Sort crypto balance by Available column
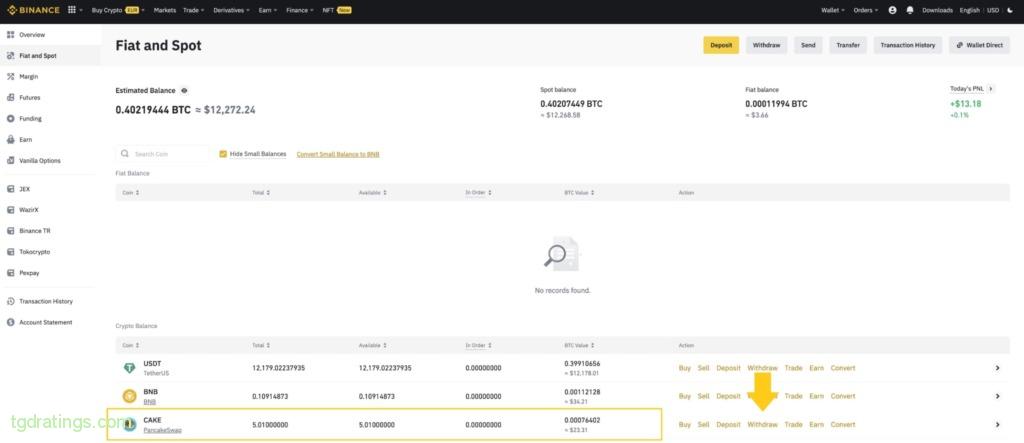The image size is (1024, 443). (x=372, y=345)
